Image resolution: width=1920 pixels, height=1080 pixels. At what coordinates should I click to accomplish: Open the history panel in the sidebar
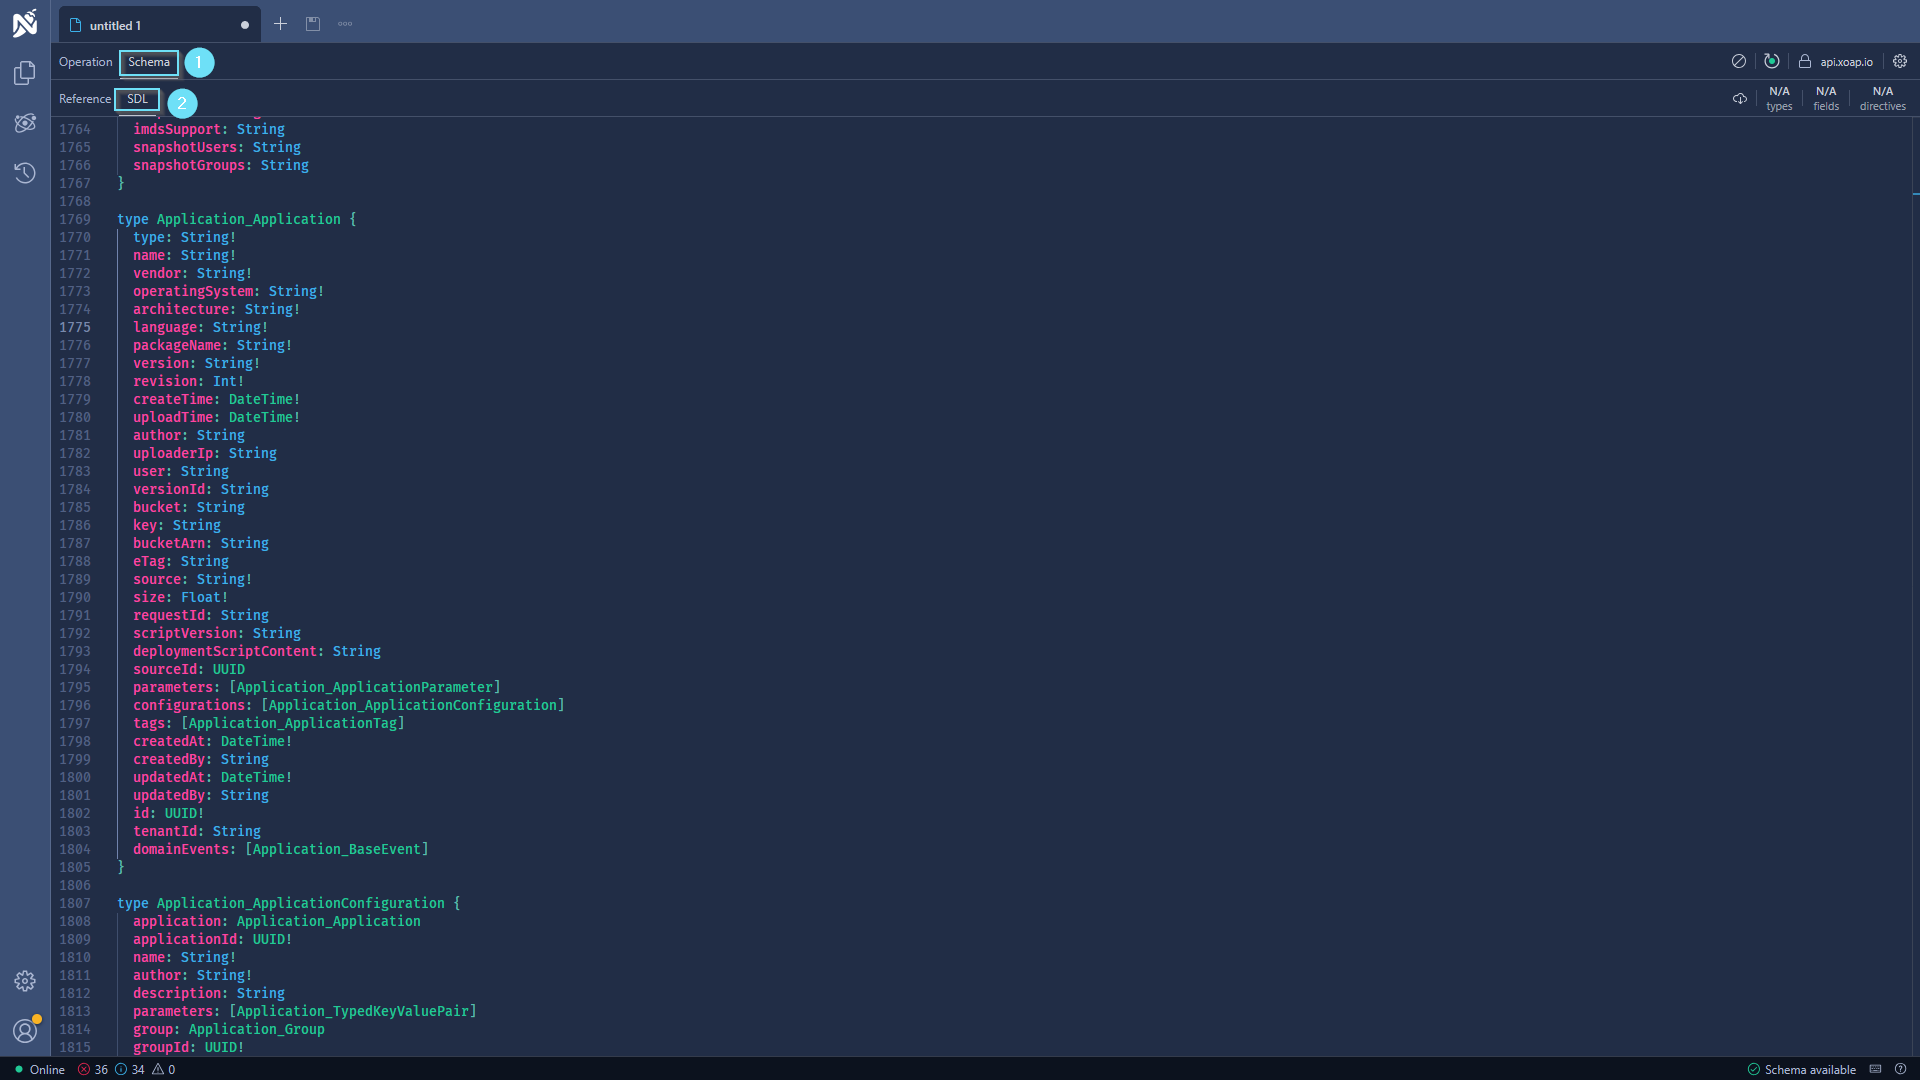25,173
